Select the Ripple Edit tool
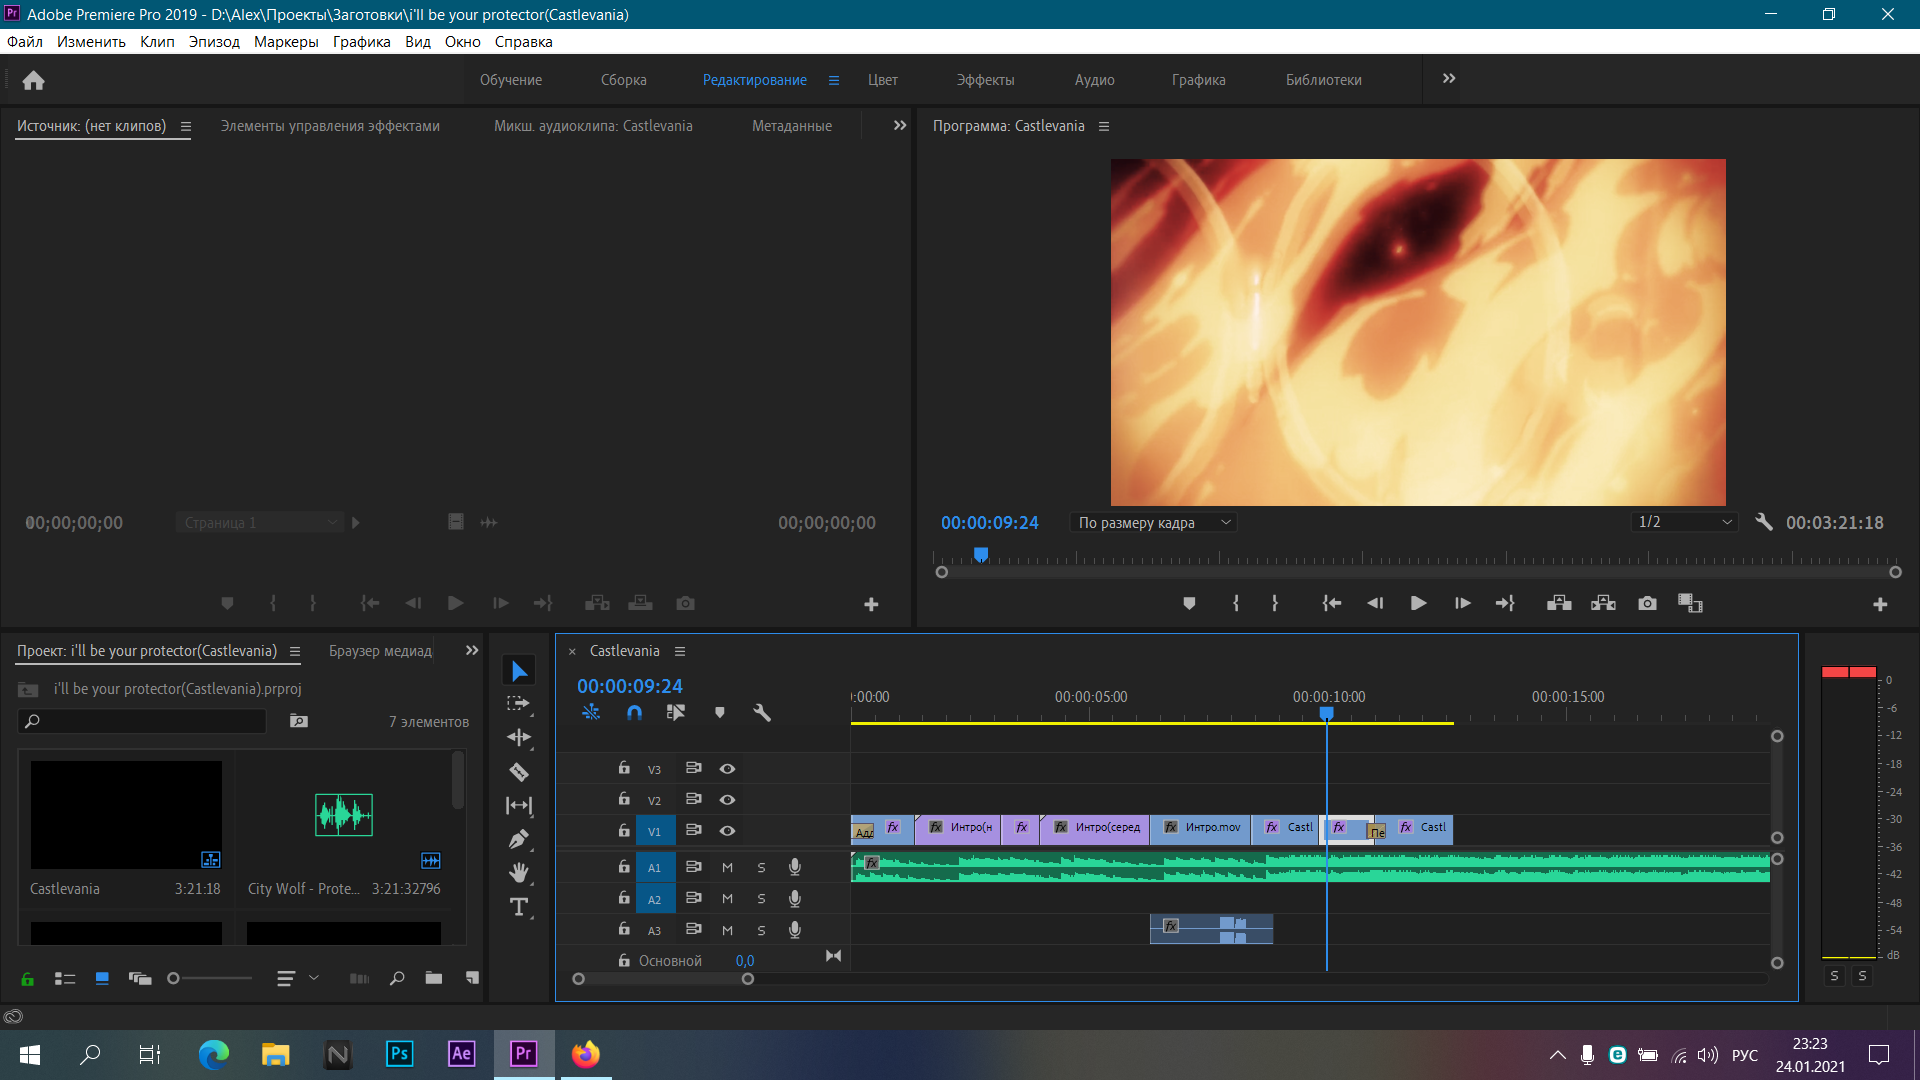This screenshot has height=1080, width=1920. pos(519,738)
